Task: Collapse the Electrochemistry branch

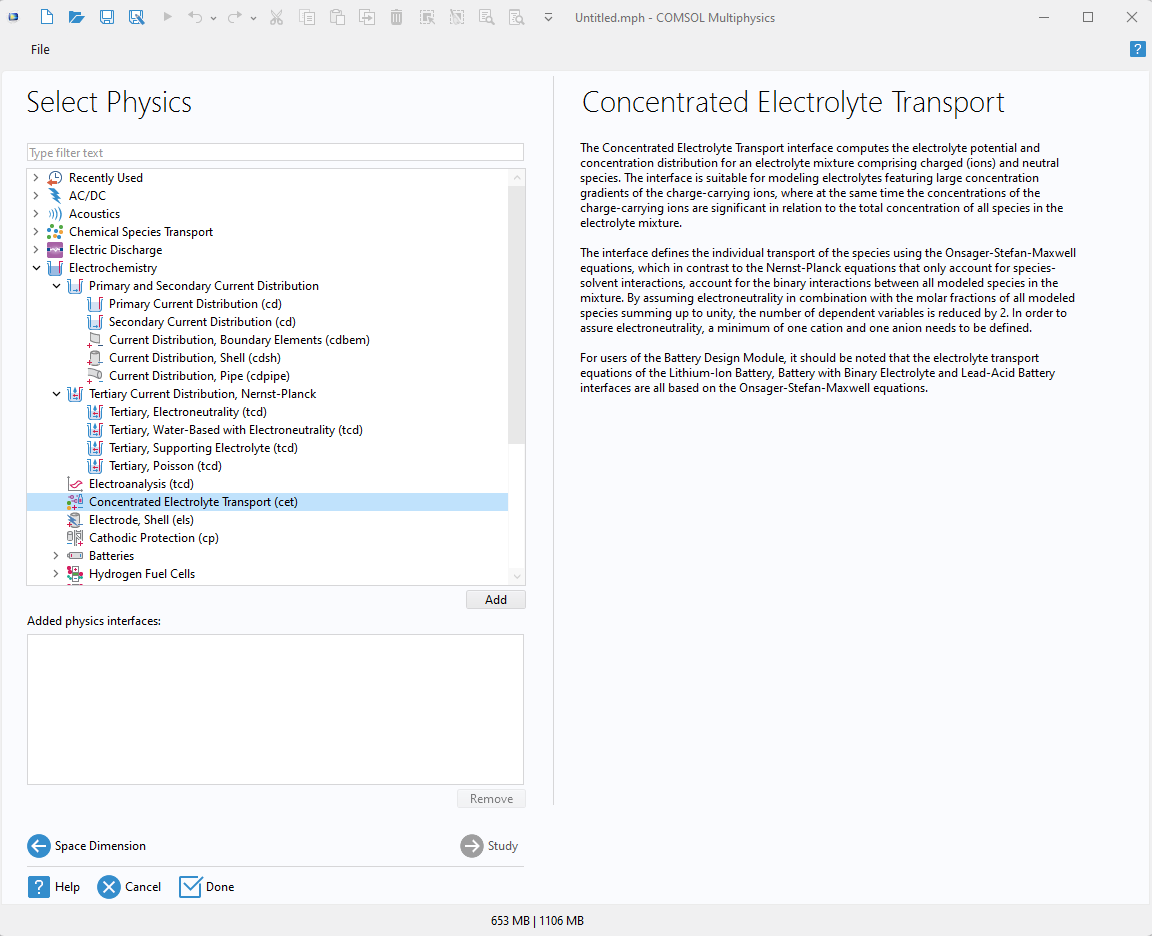Action: tap(36, 268)
